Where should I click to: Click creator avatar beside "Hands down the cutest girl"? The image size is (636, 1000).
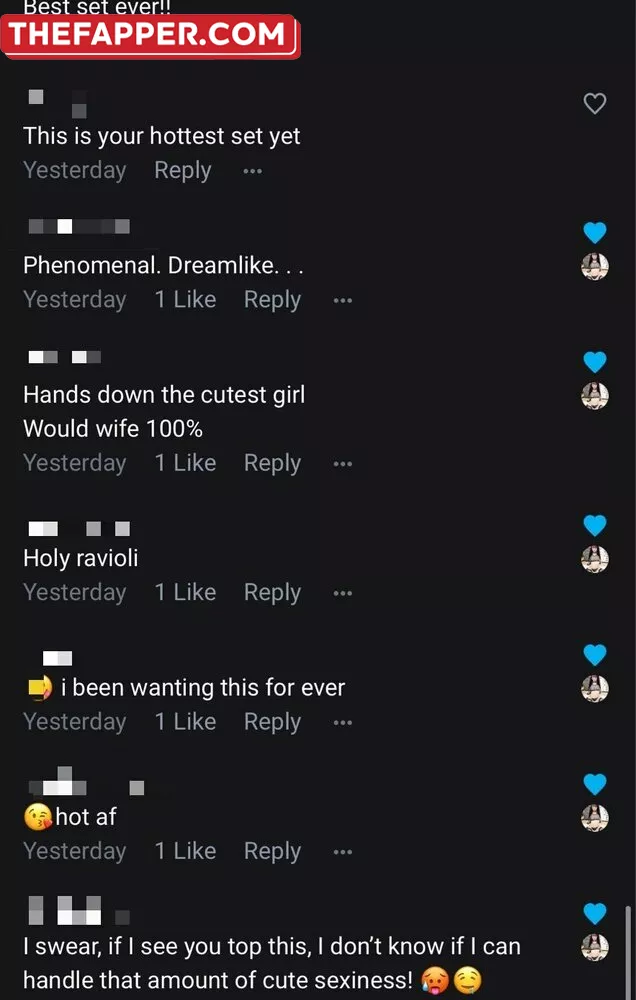click(595, 396)
